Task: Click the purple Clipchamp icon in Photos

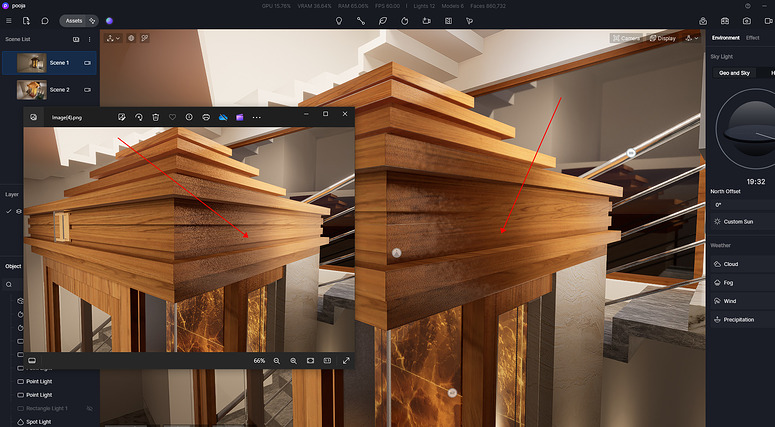Action: [x=240, y=117]
